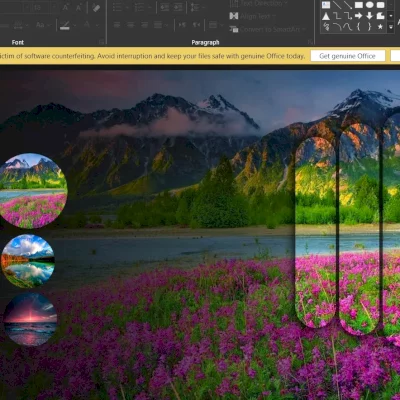Choose the five-point star shape
Image resolution: width=400 pixels, height=400 pixels.
[x=380, y=27]
